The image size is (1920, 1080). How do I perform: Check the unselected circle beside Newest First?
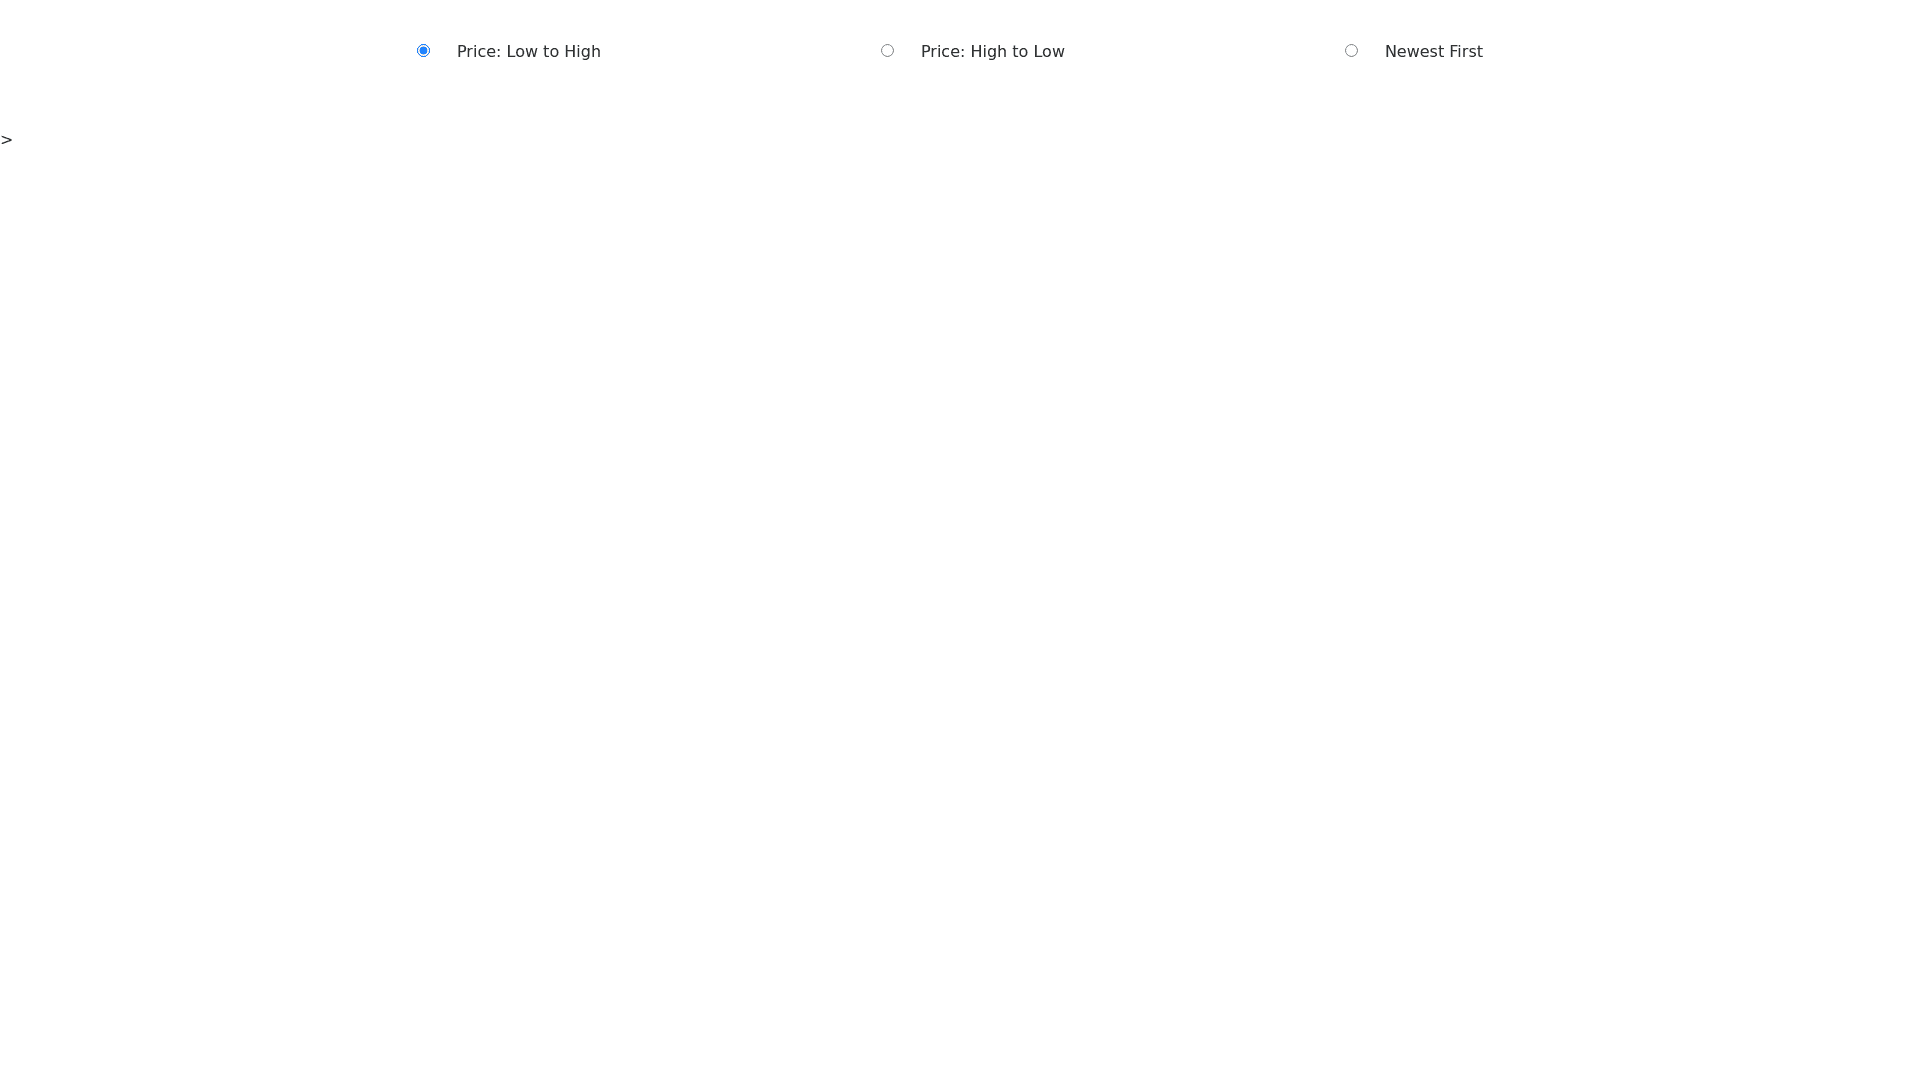[x=1351, y=51]
